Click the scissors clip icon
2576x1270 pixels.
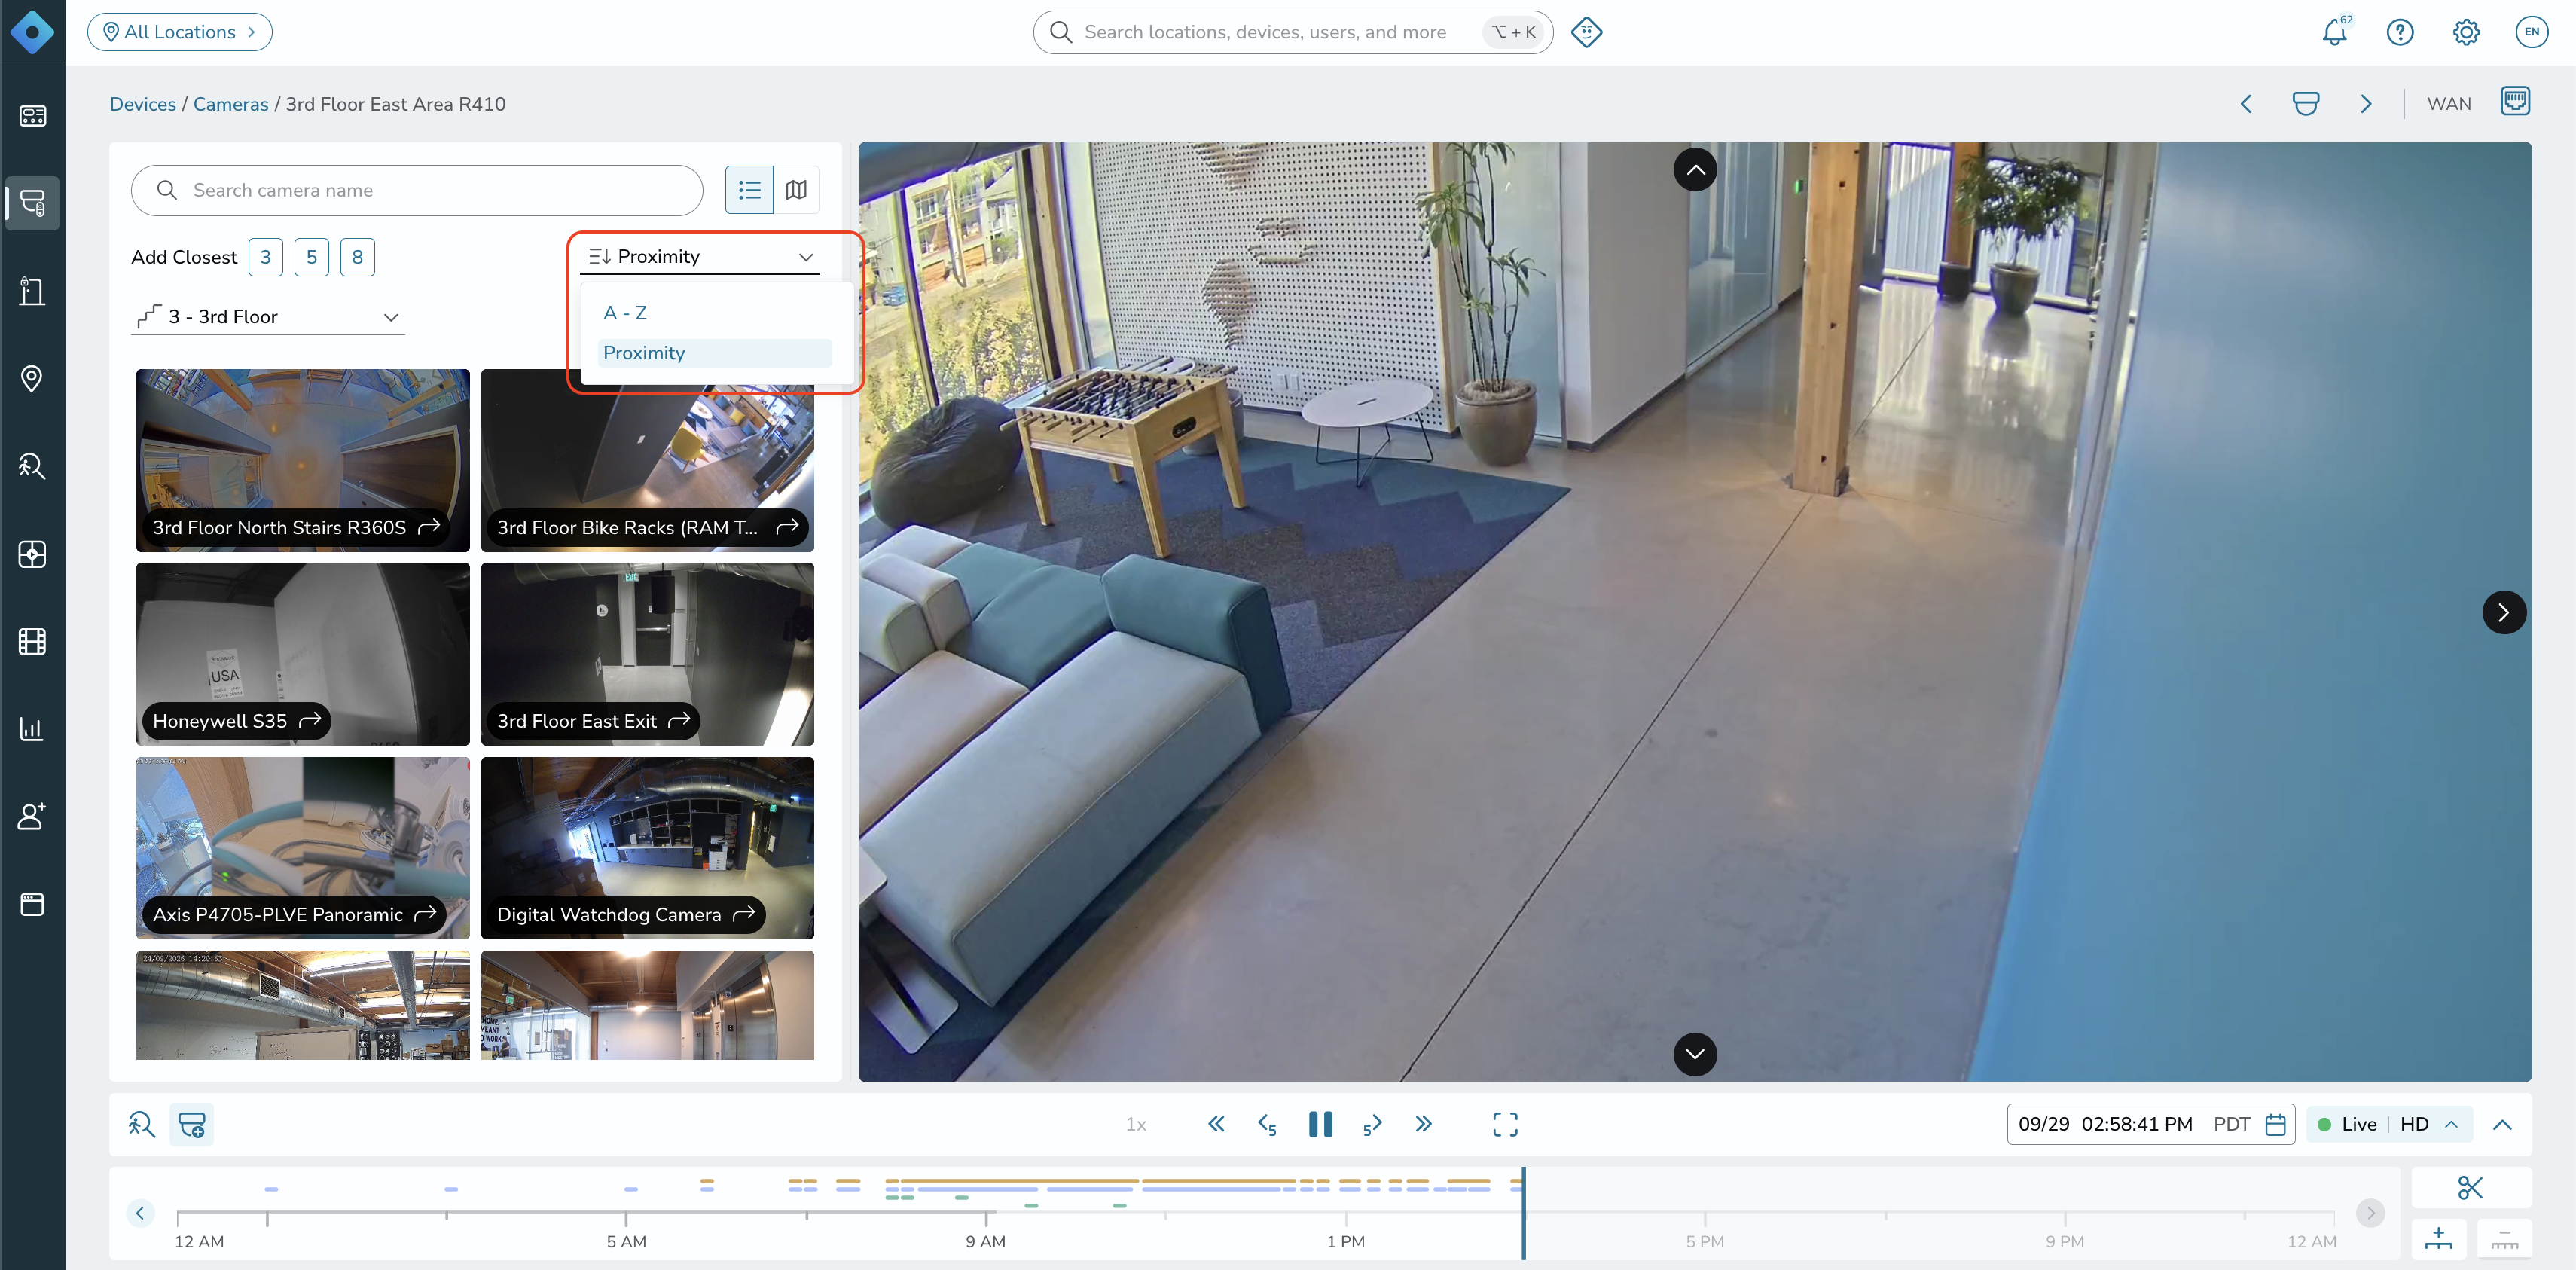point(2470,1187)
